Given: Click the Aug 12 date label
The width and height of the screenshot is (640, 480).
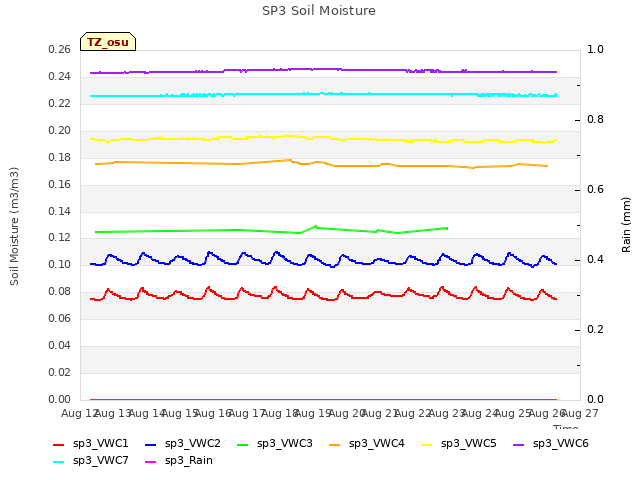Looking at the screenshot, I should (78, 413).
